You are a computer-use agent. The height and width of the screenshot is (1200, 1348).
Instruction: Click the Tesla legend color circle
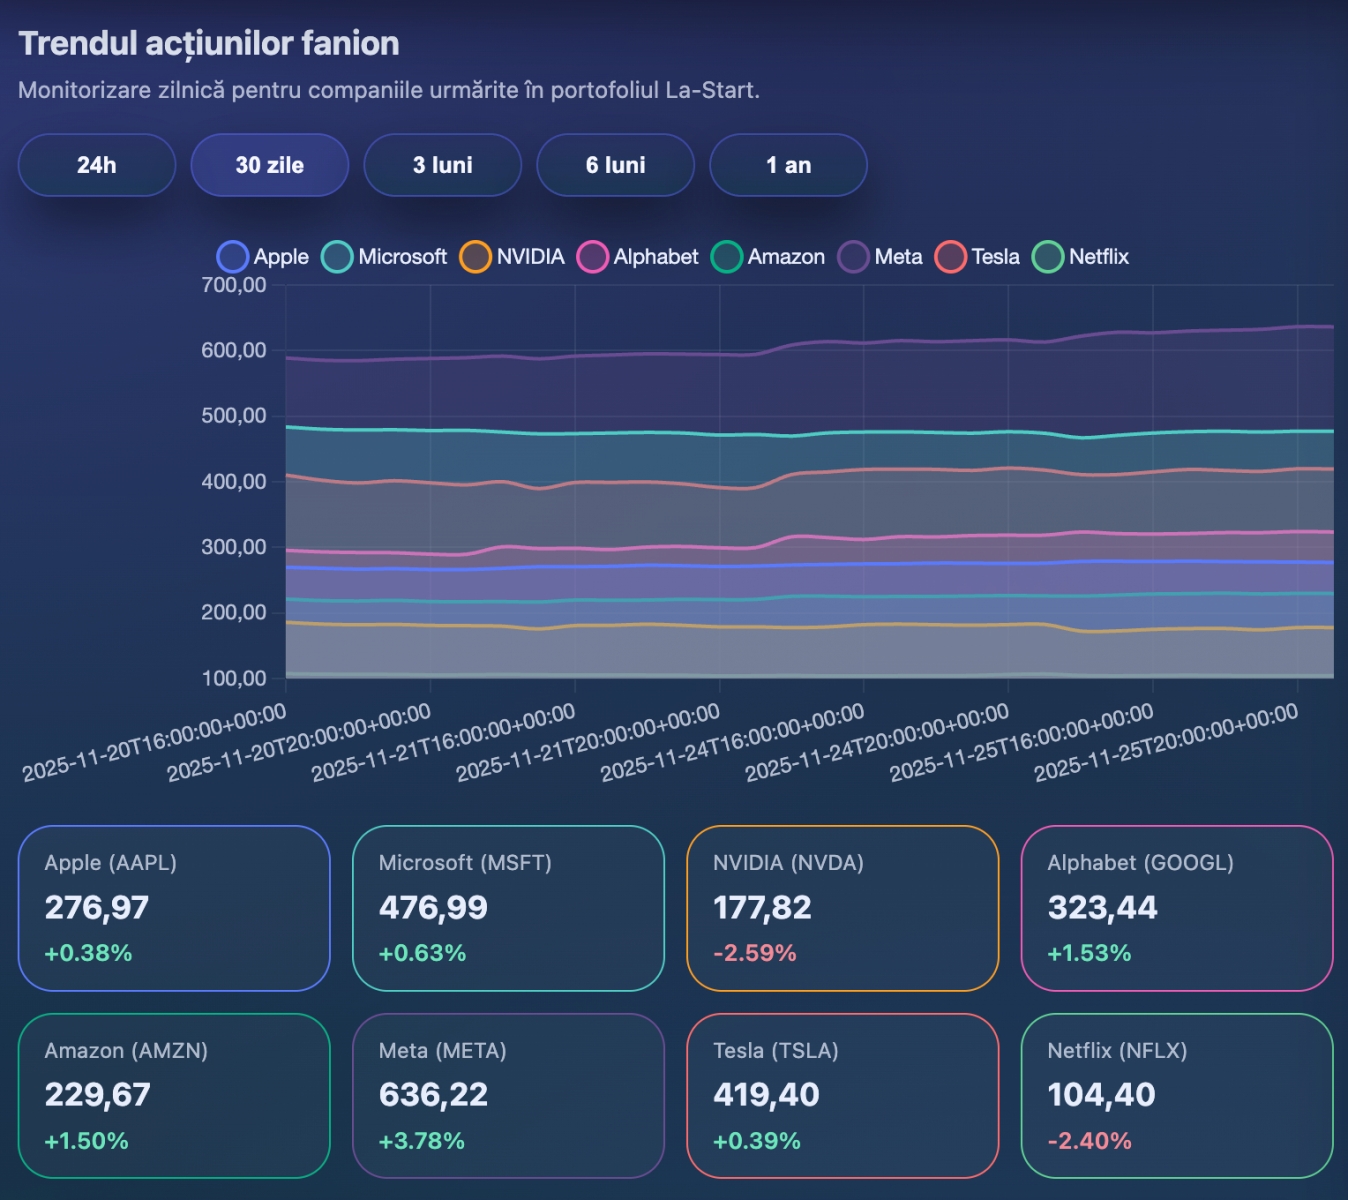point(950,257)
